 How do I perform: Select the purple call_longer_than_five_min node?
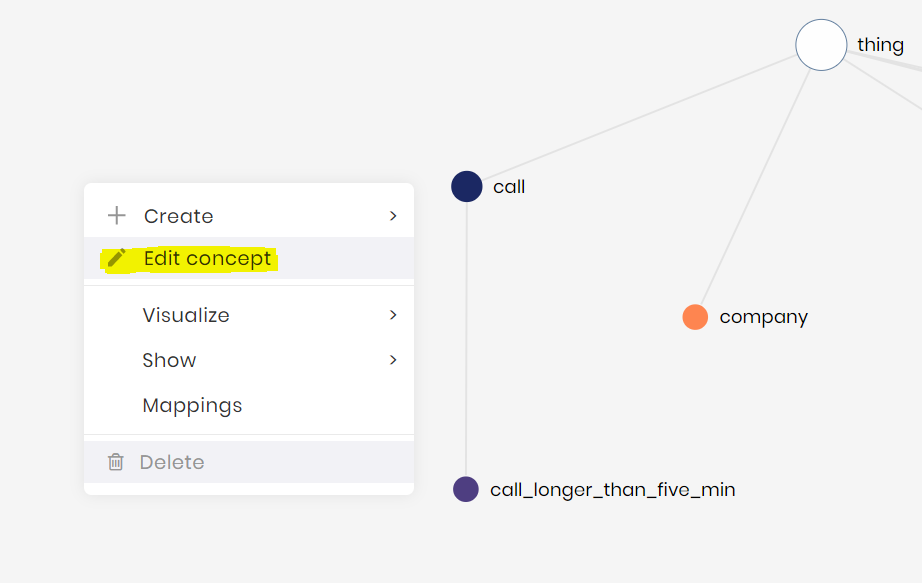(x=466, y=490)
